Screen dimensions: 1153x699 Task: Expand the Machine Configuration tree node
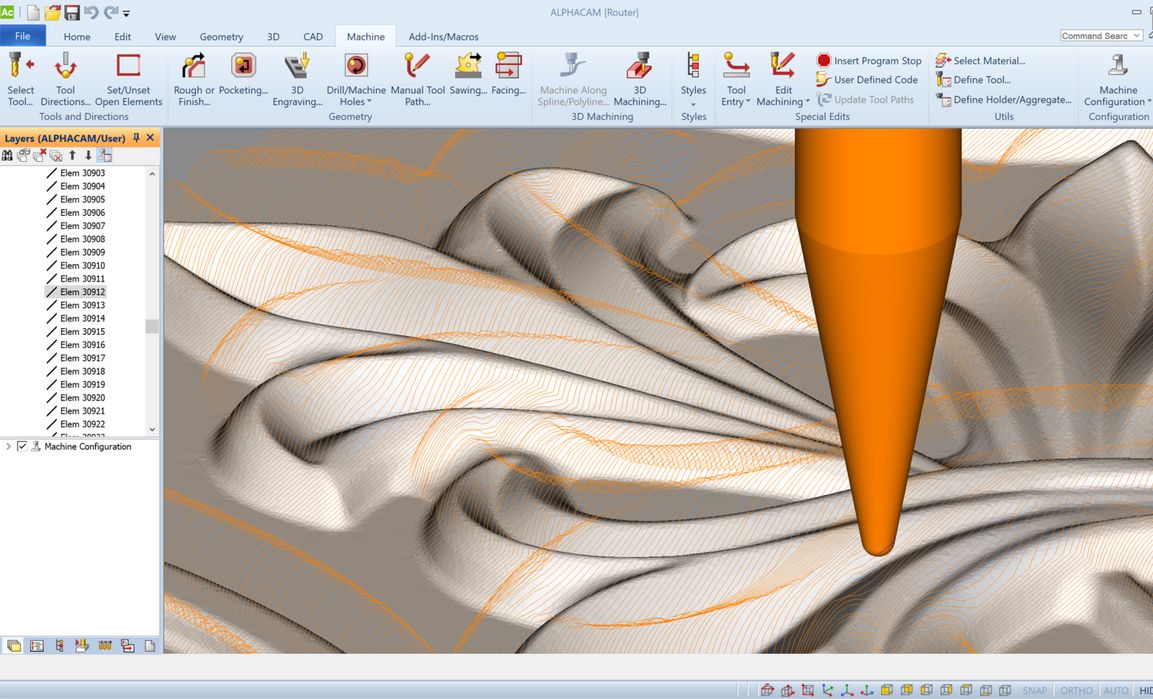pyautogui.click(x=8, y=447)
